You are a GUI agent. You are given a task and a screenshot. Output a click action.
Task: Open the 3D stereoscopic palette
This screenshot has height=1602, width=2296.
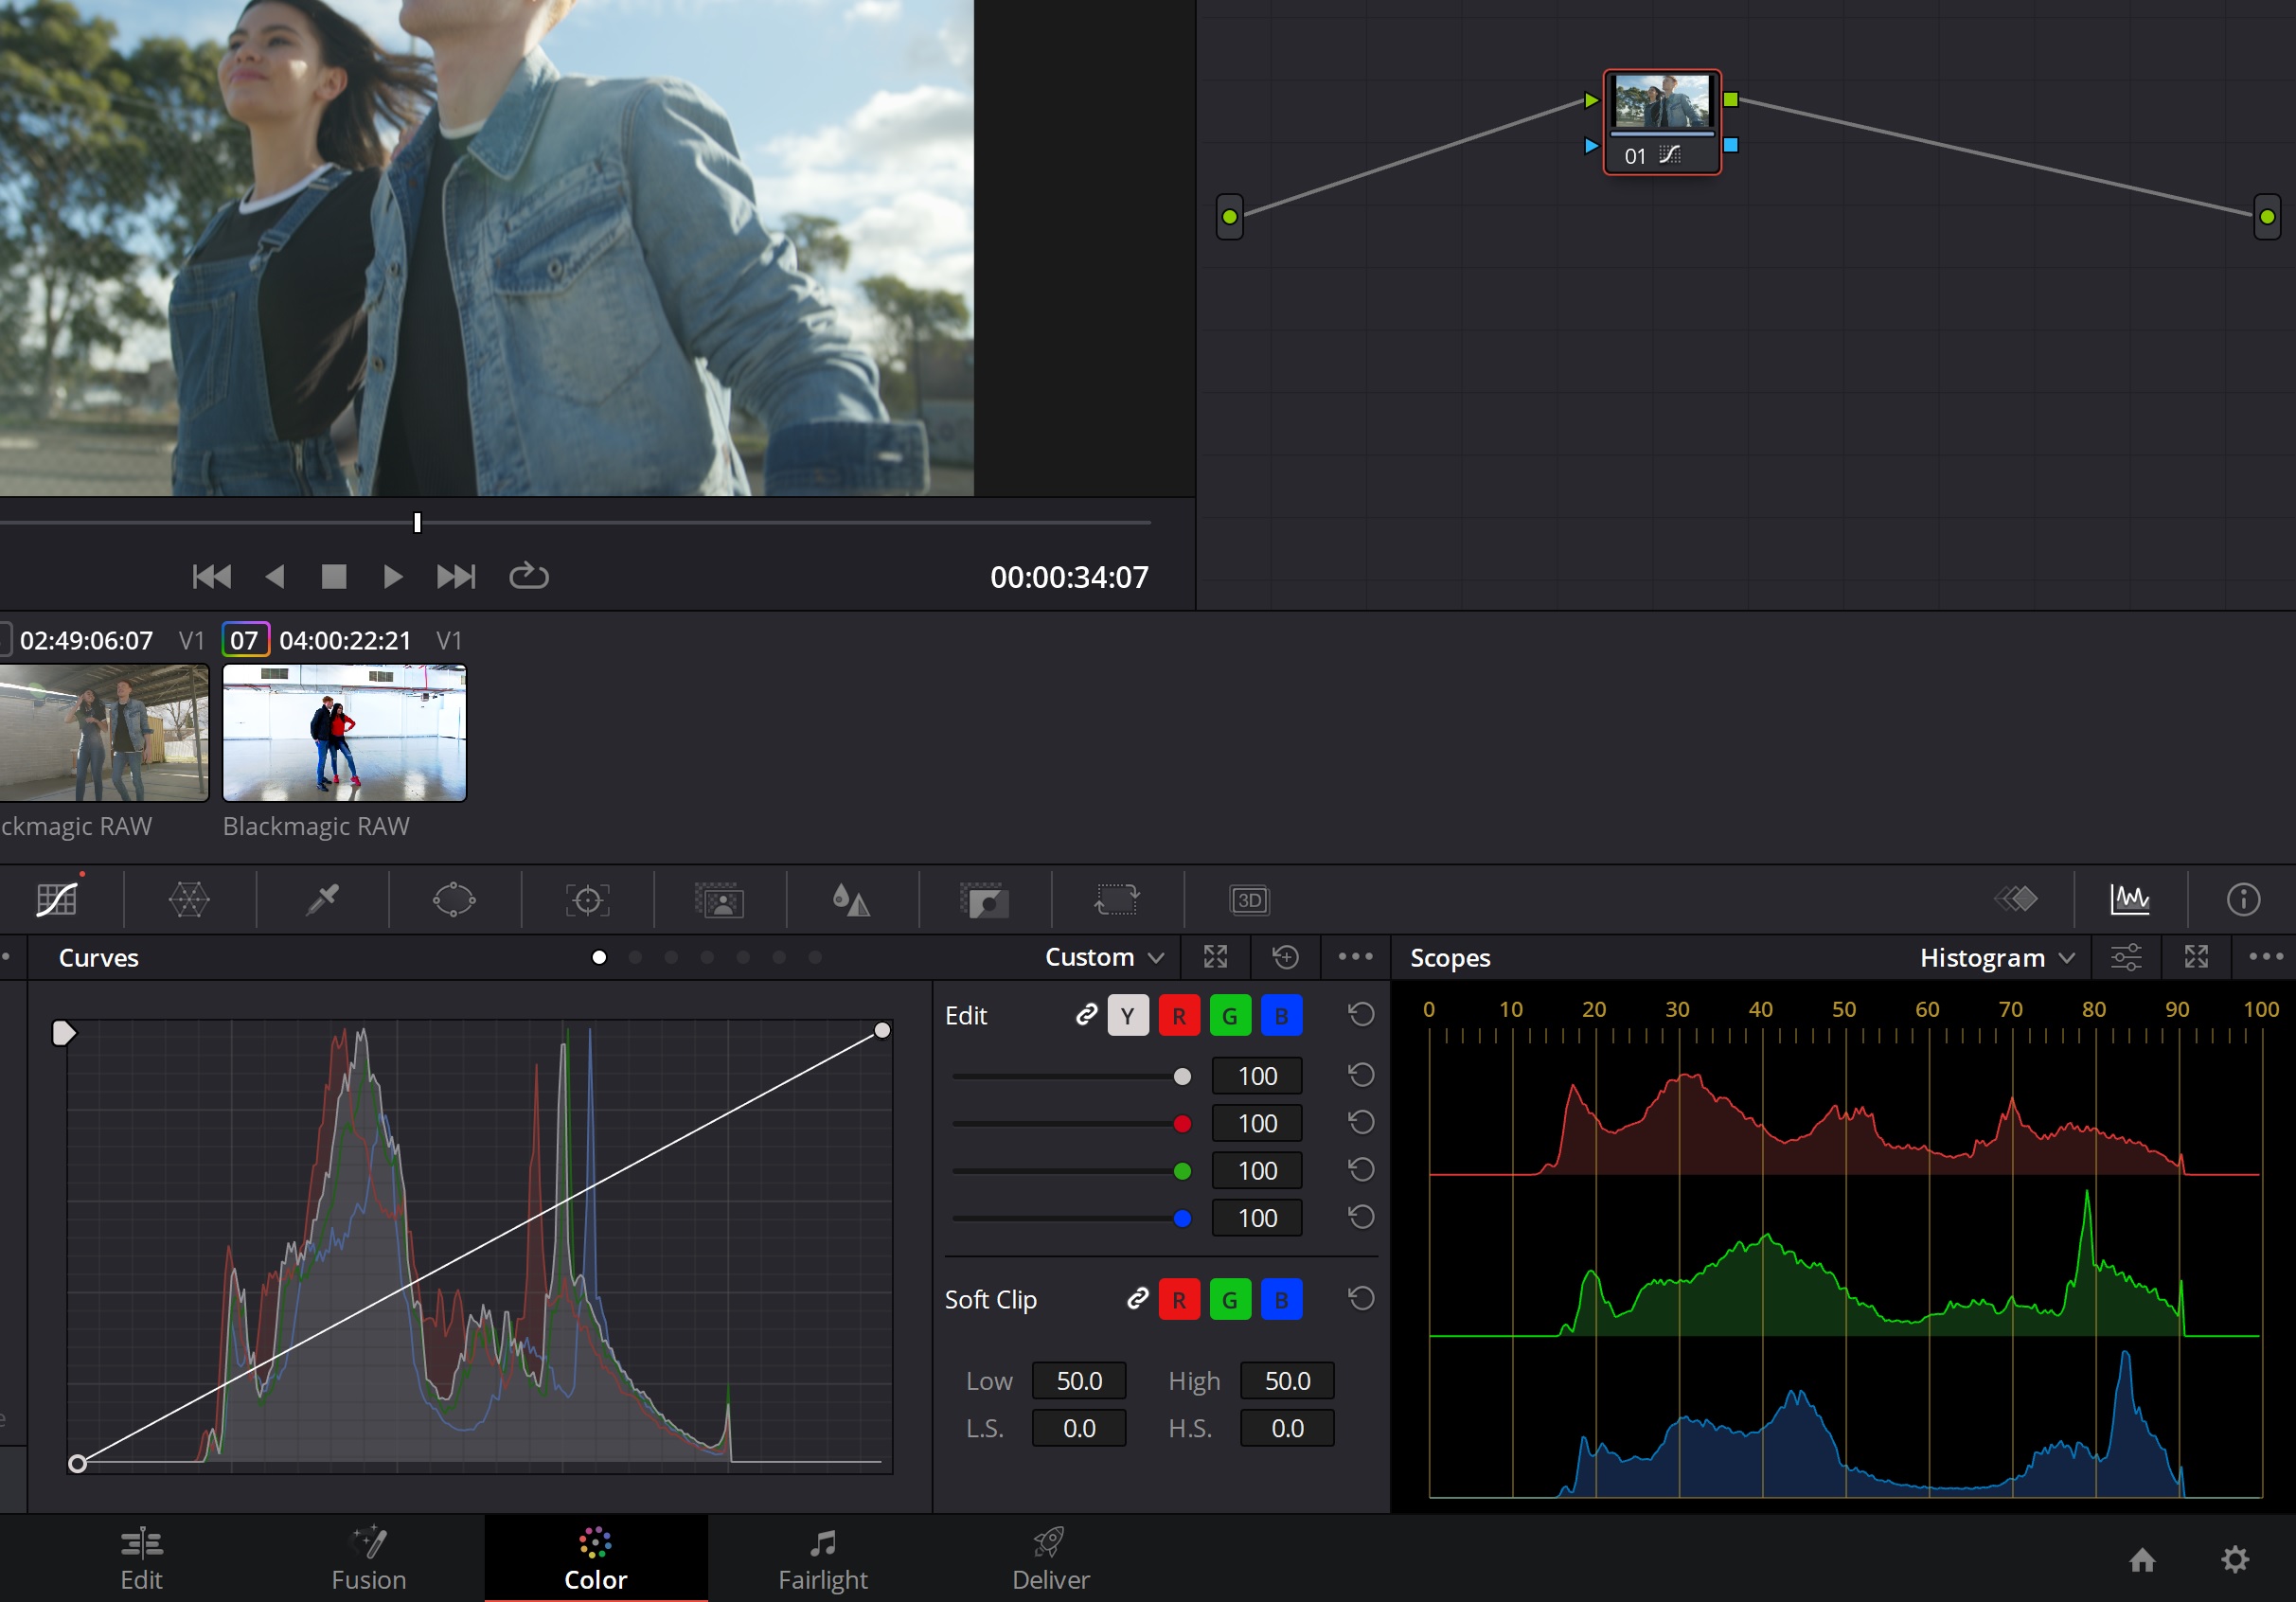click(x=1249, y=899)
